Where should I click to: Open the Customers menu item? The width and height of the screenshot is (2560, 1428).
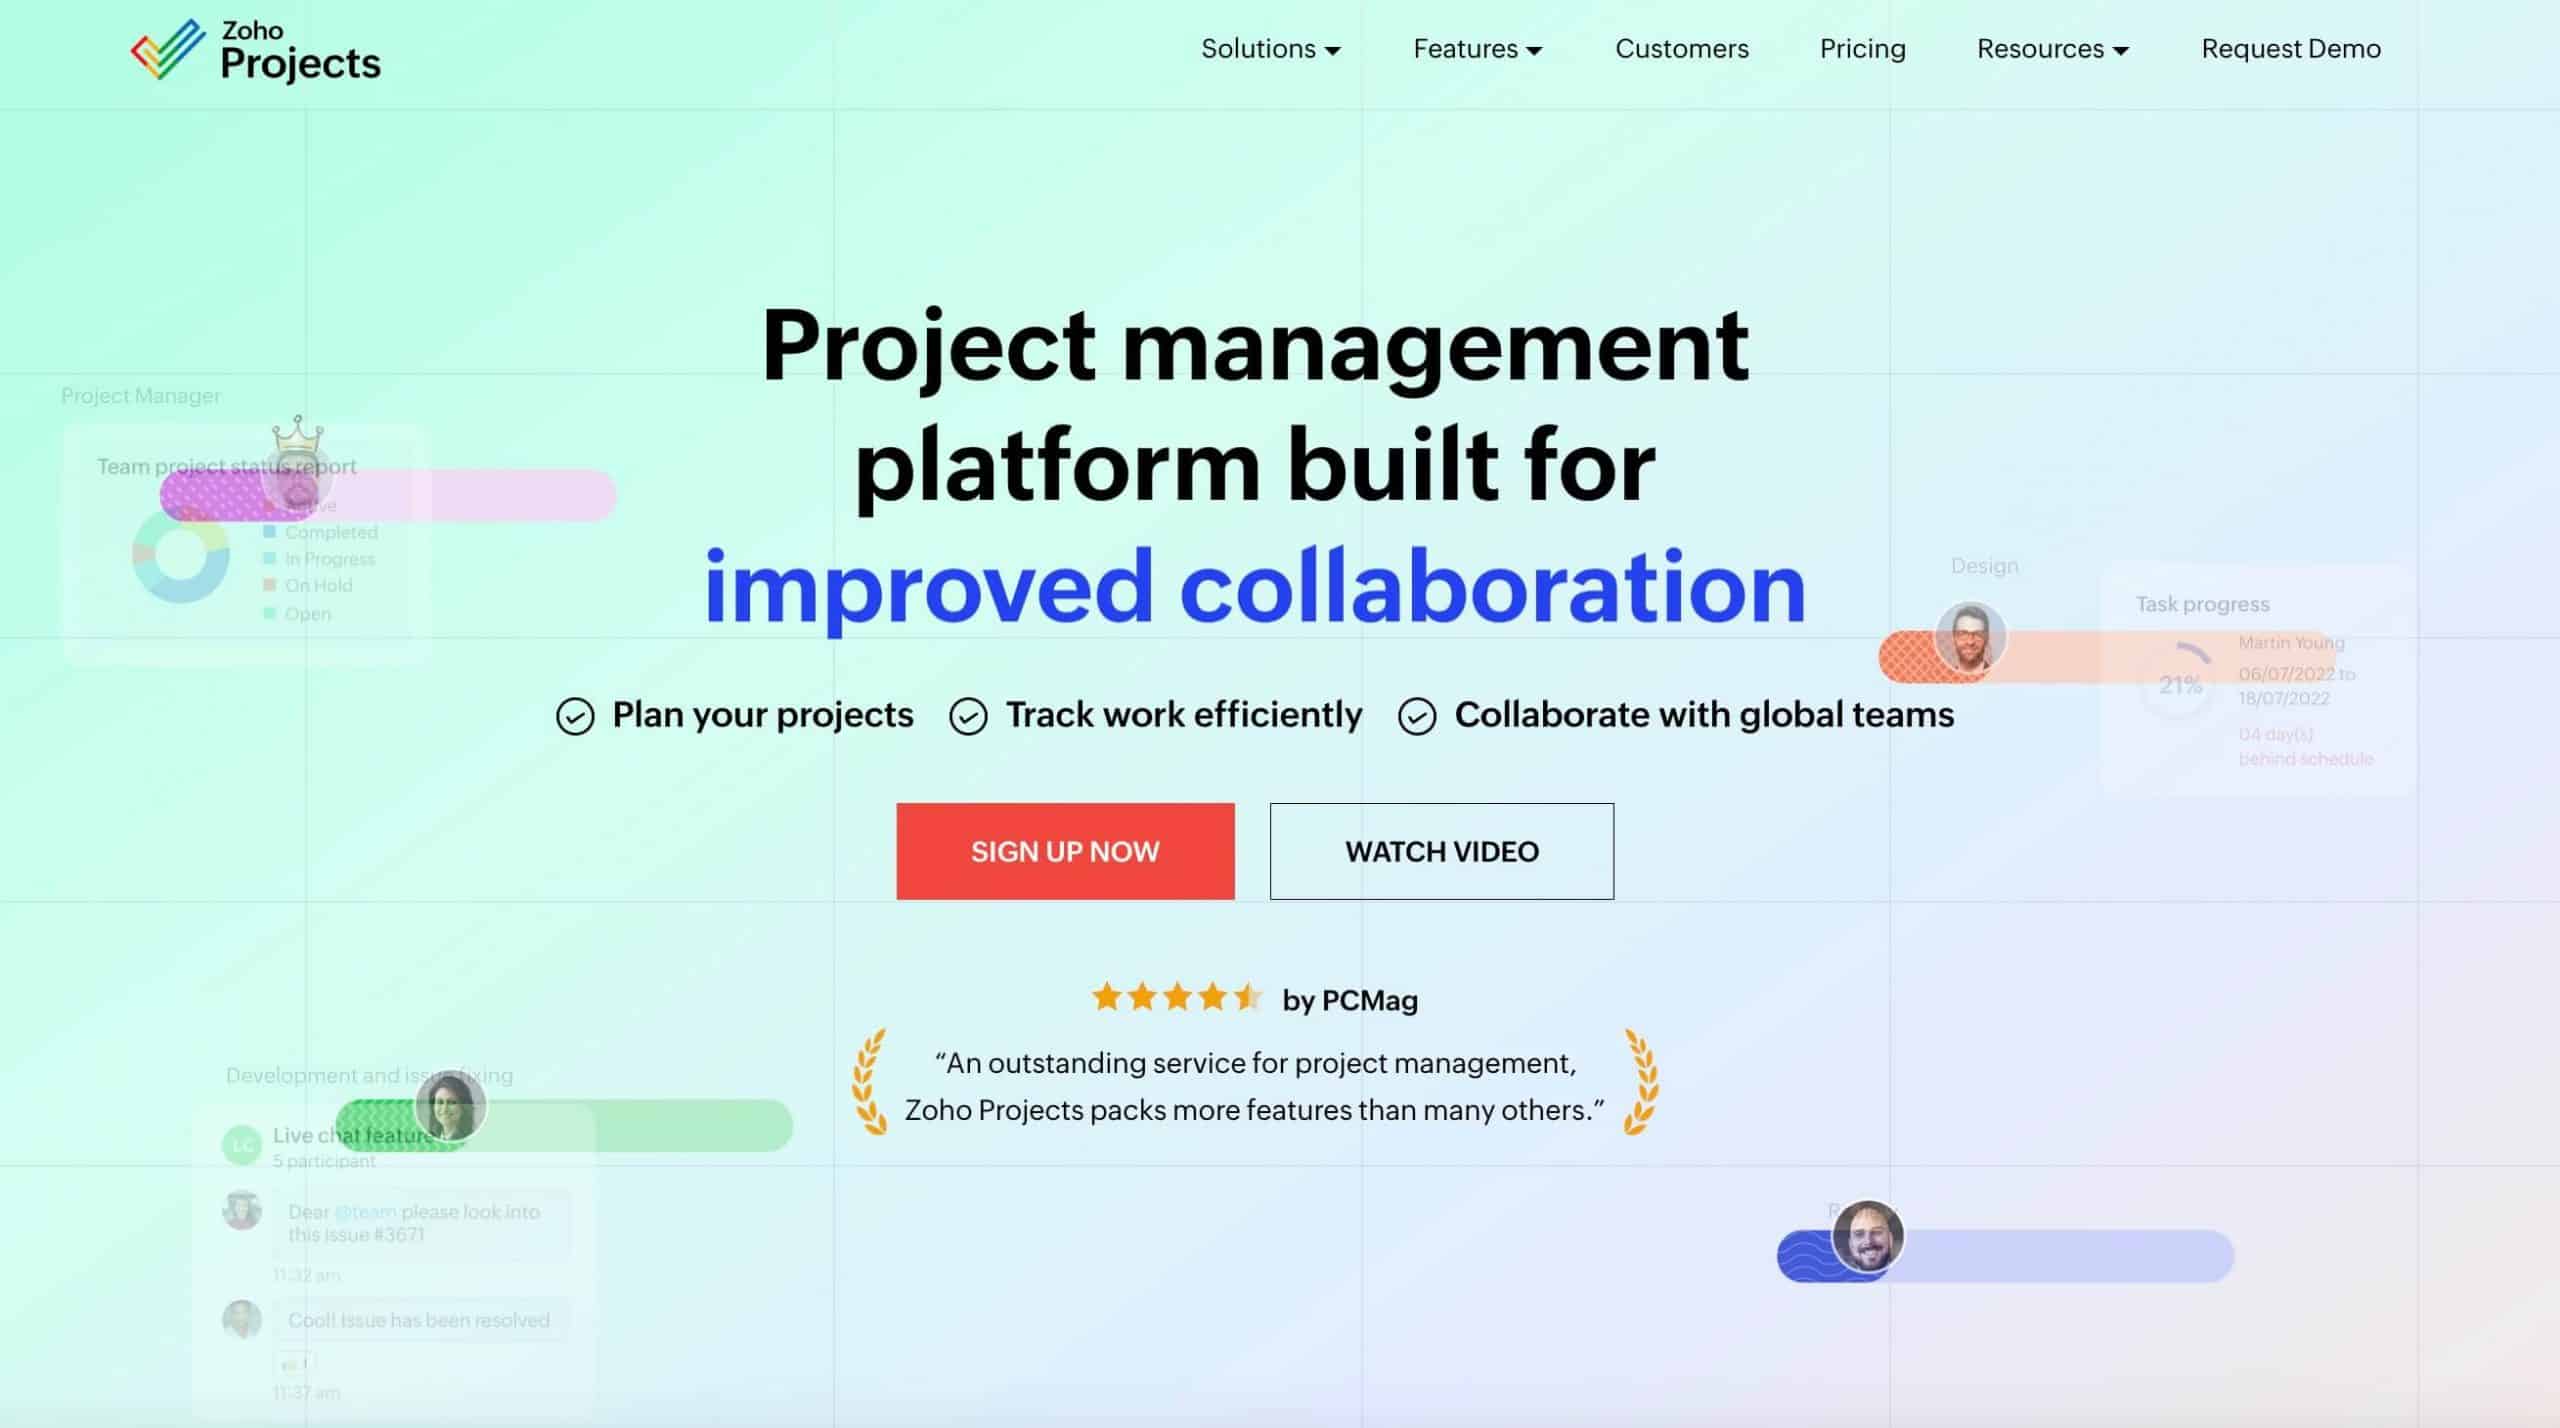(x=1681, y=47)
